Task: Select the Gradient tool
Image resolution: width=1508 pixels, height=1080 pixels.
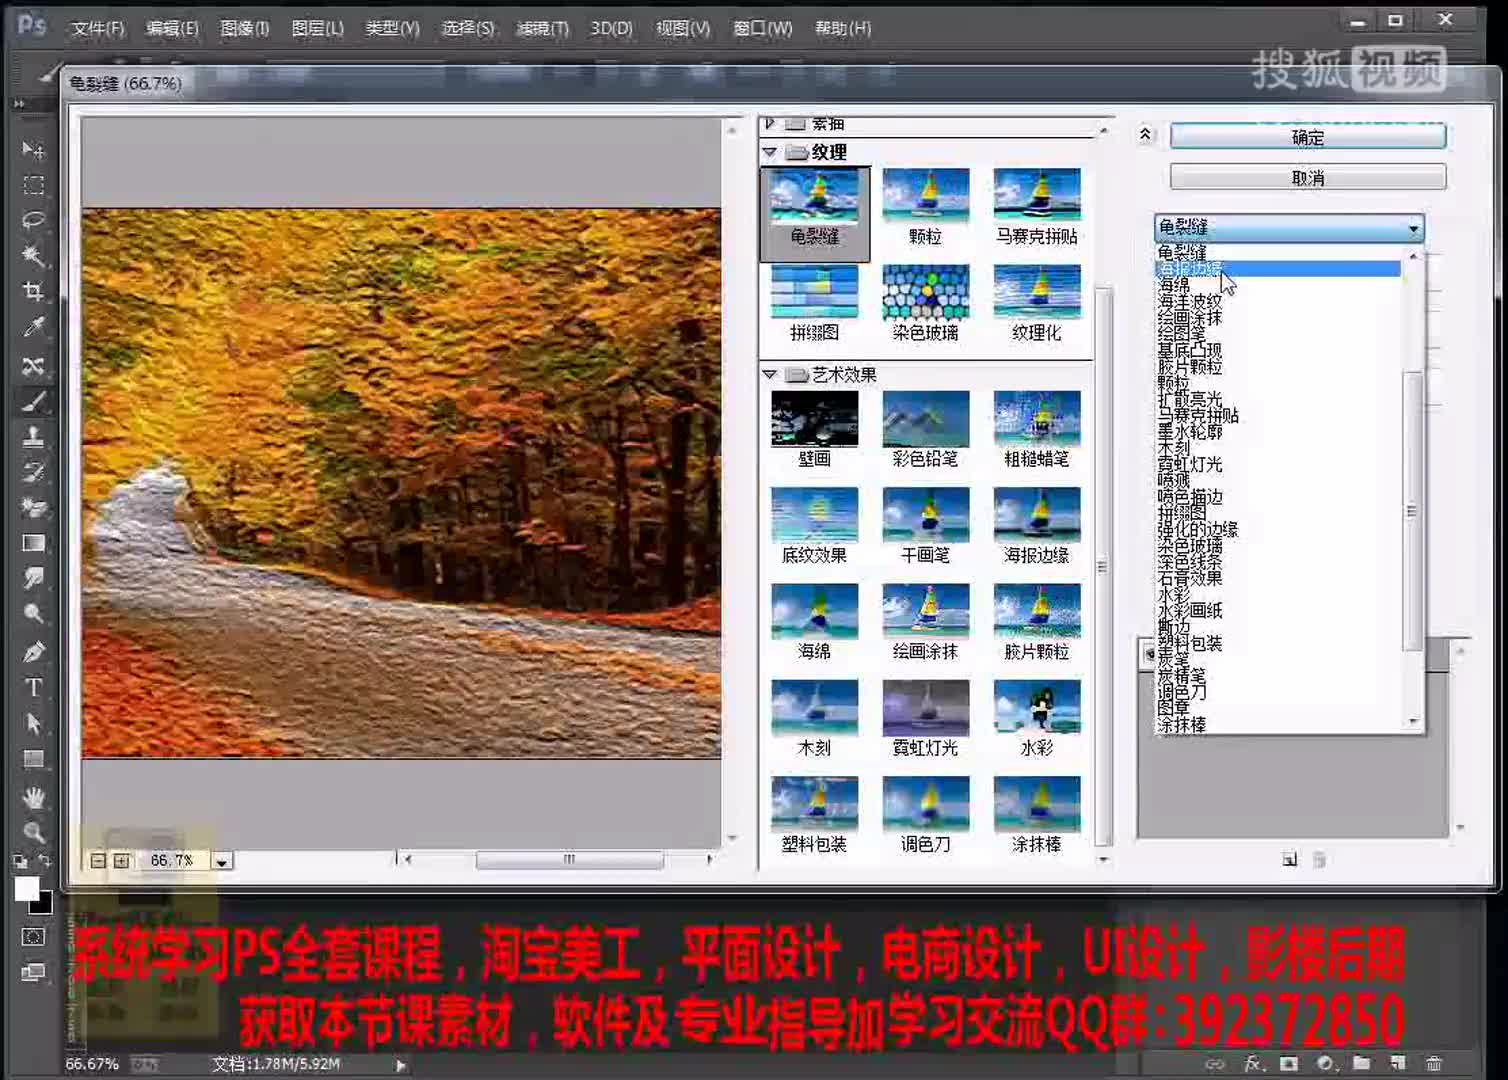Action: pos(33,543)
